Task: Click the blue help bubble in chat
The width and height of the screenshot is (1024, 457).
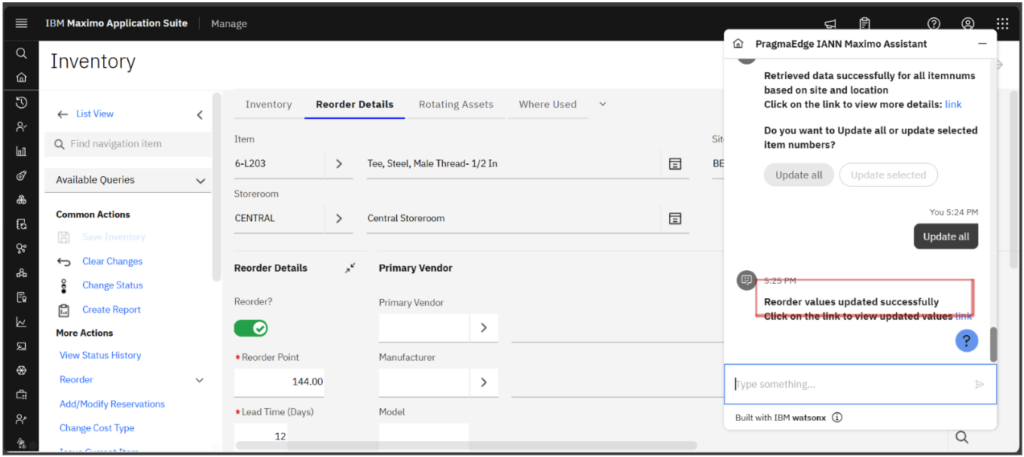Action: [x=967, y=340]
